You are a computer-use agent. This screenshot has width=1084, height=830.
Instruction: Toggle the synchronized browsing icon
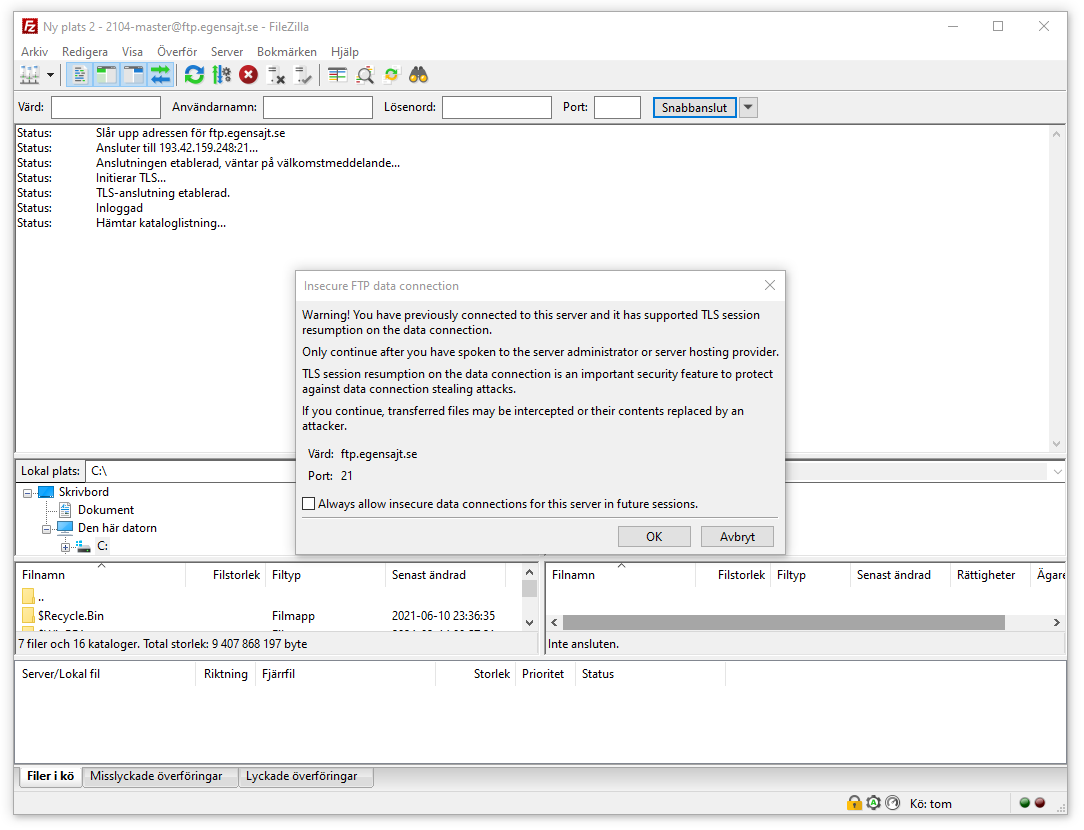point(391,75)
